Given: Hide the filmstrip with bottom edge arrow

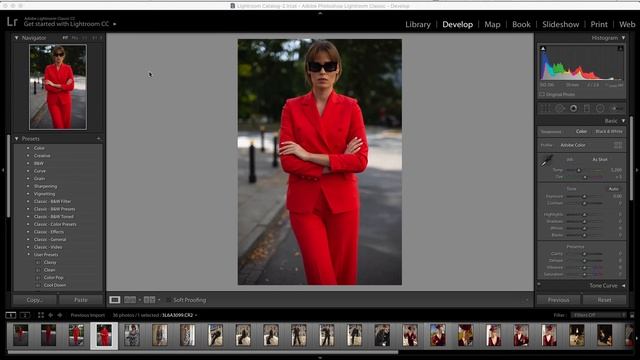Looking at the screenshot, I should 320,358.
